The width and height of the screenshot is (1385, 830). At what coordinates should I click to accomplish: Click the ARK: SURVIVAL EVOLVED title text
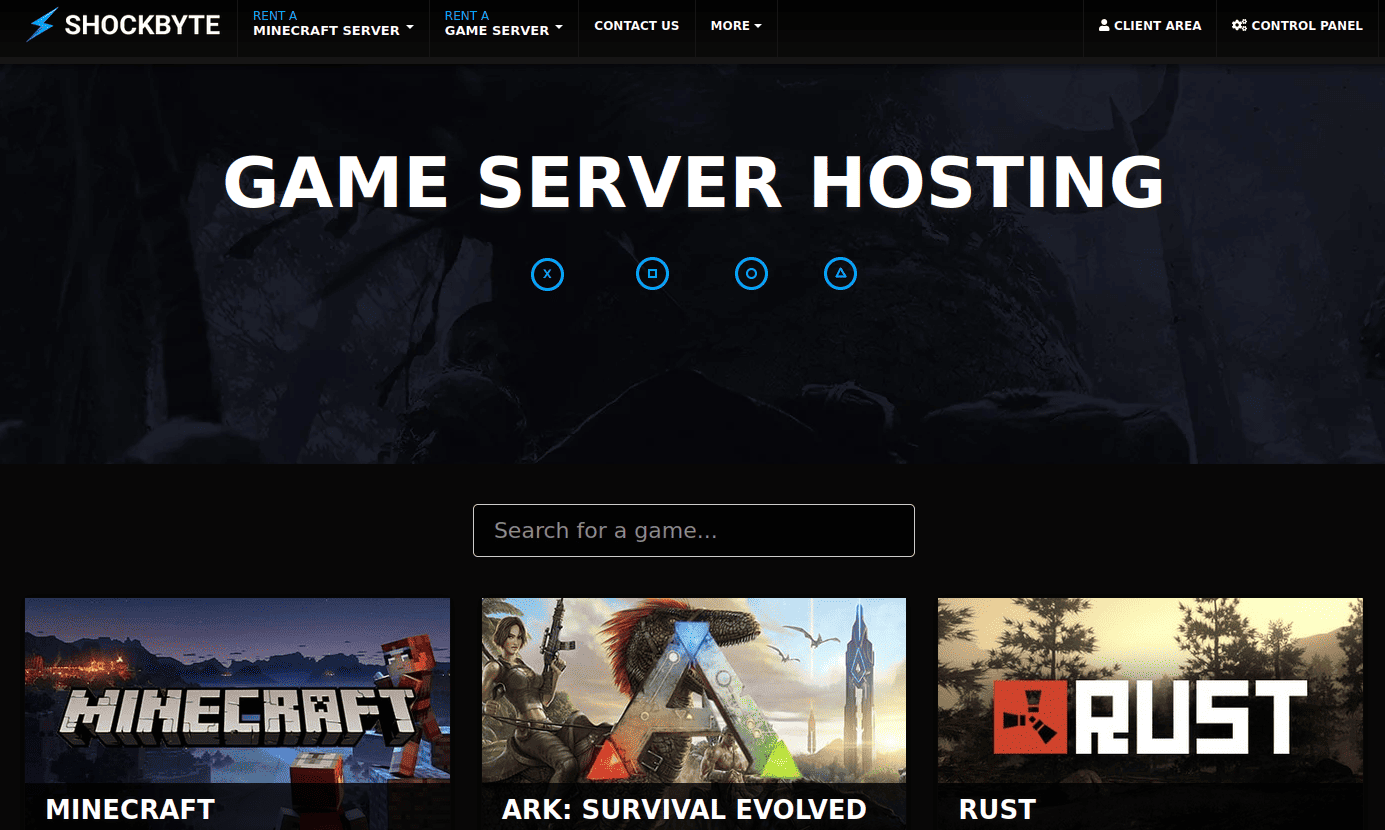684,809
